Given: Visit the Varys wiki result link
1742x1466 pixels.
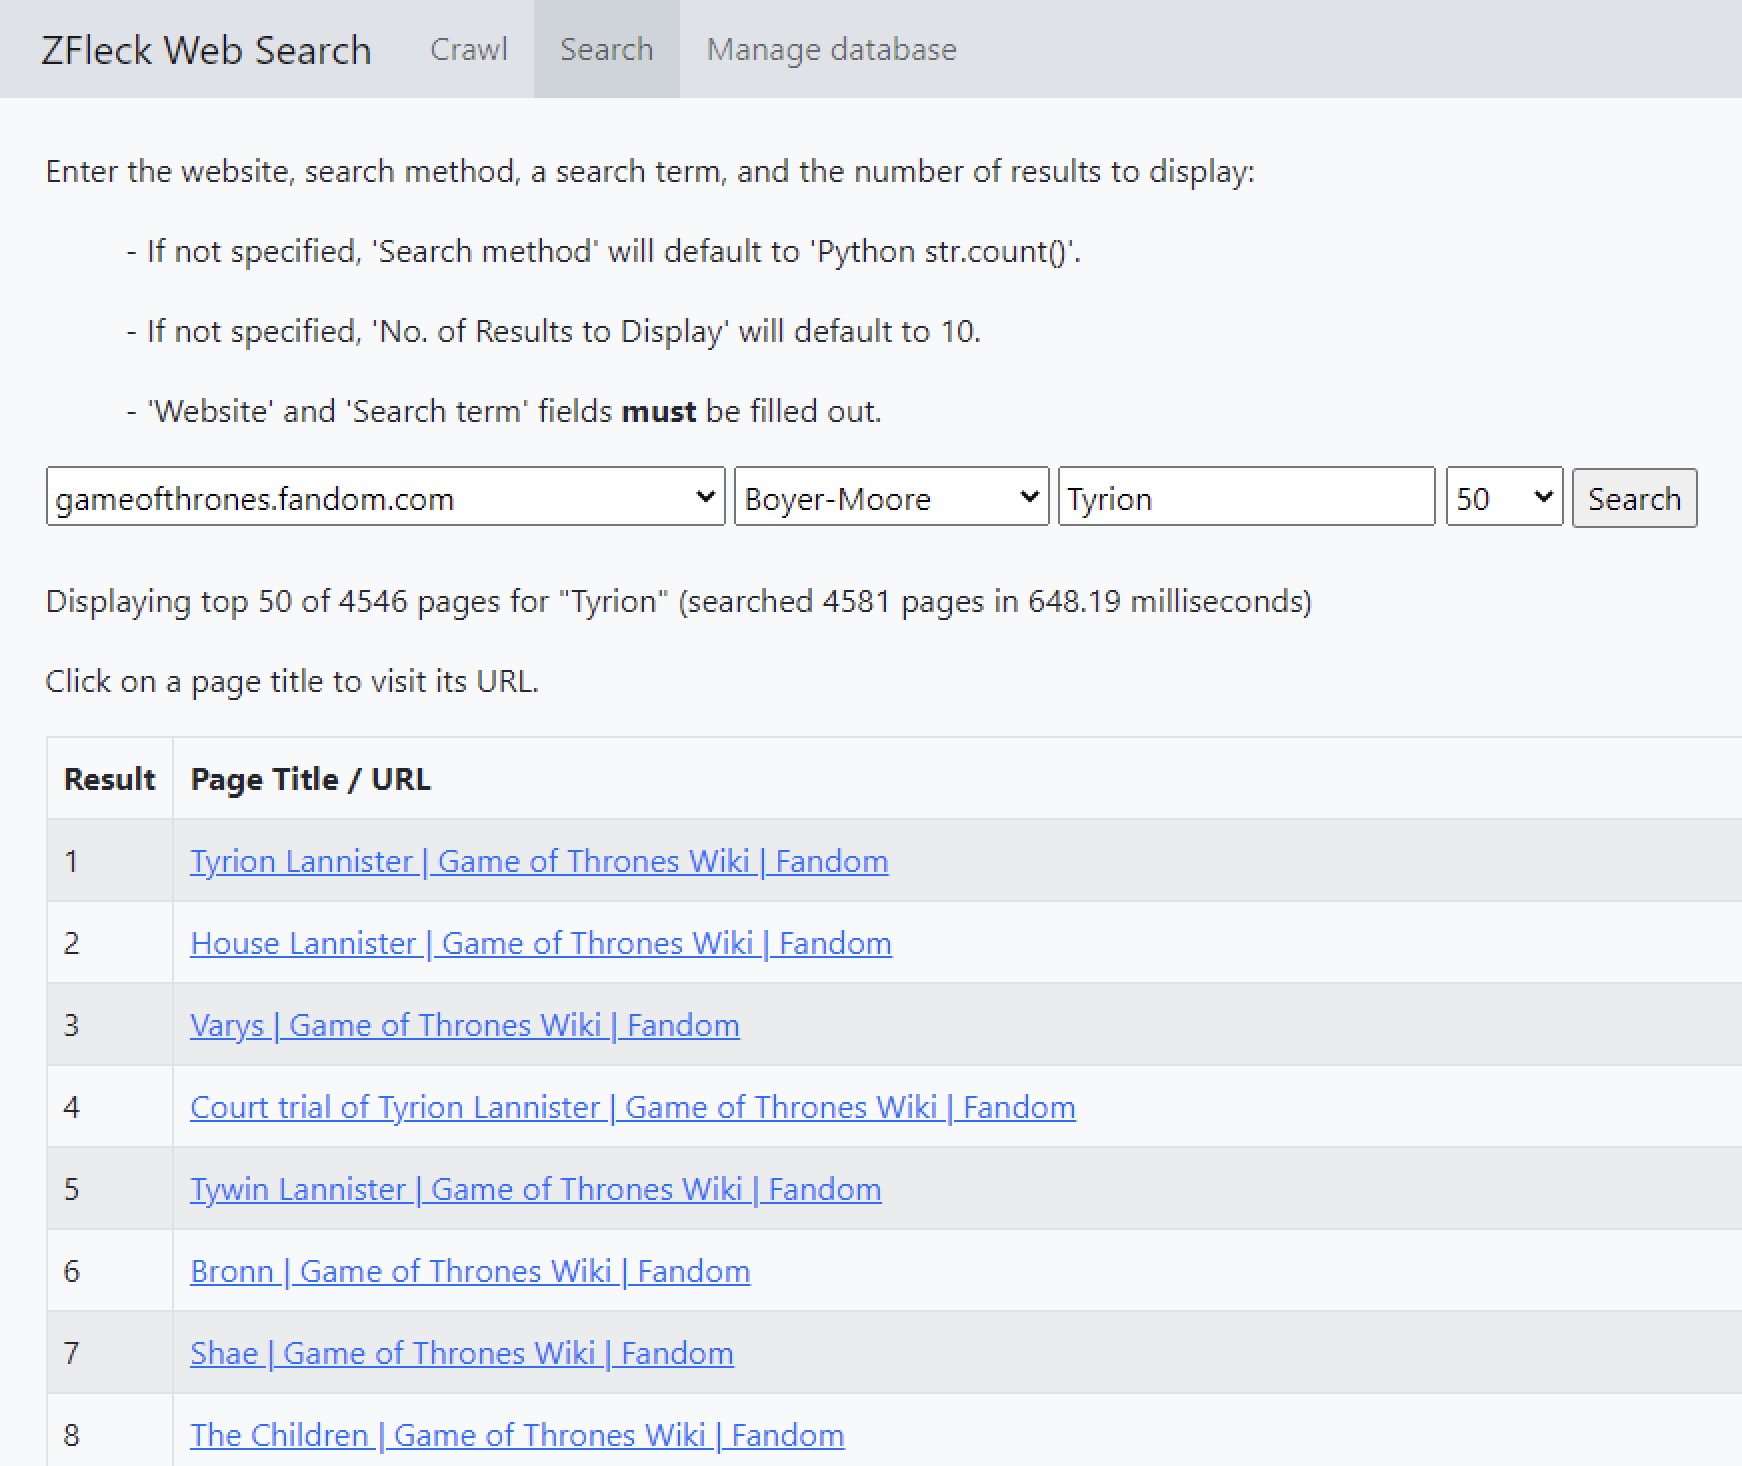Looking at the screenshot, I should pos(465,1025).
